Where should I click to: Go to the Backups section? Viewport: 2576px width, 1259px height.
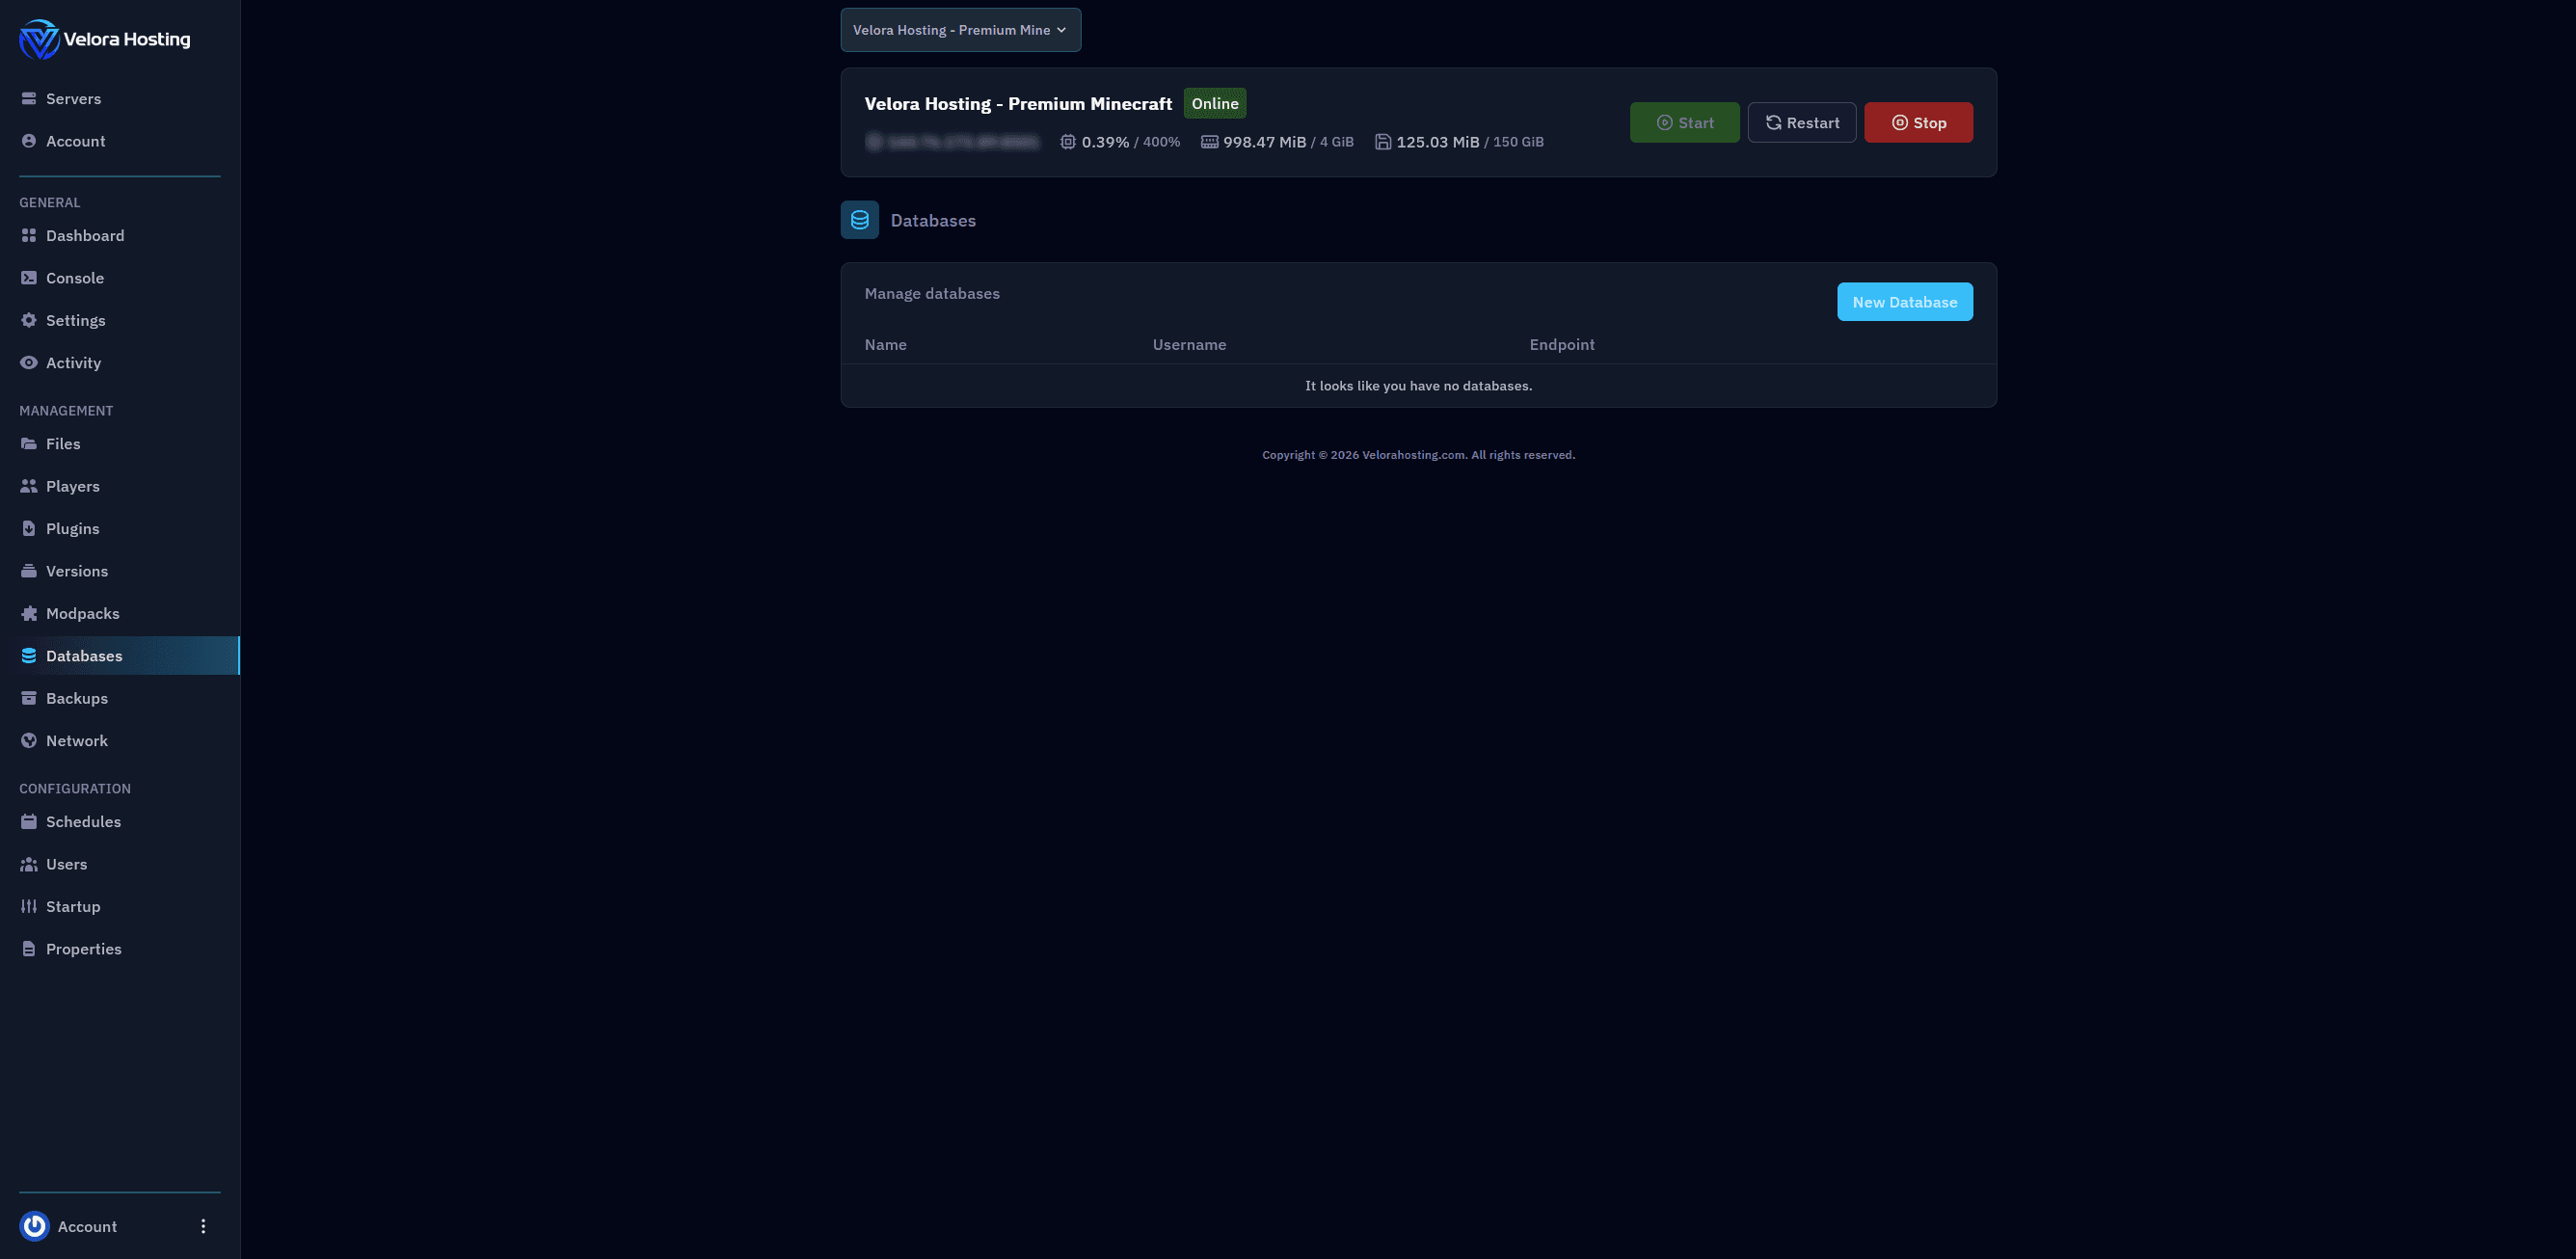coord(76,698)
